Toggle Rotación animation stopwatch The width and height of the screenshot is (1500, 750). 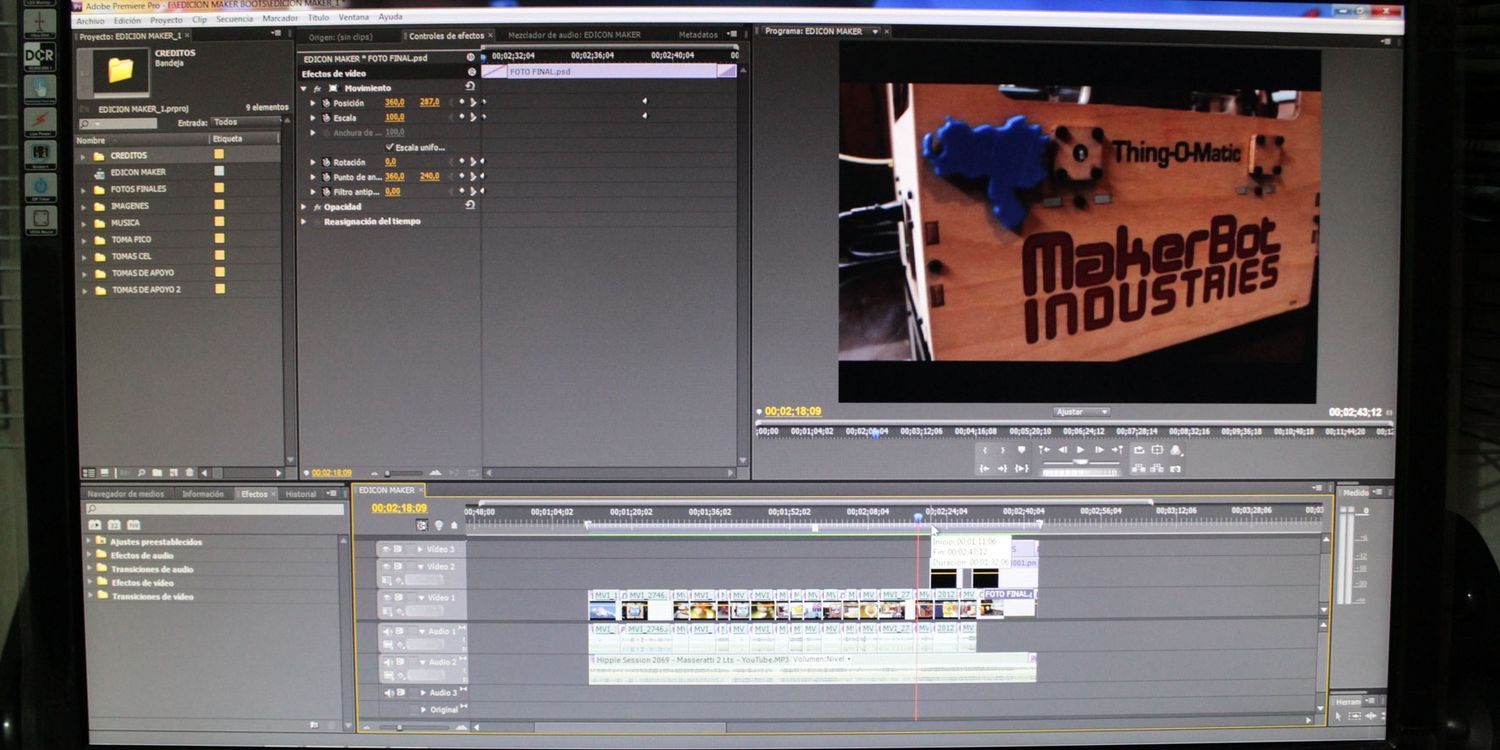[x=325, y=162]
